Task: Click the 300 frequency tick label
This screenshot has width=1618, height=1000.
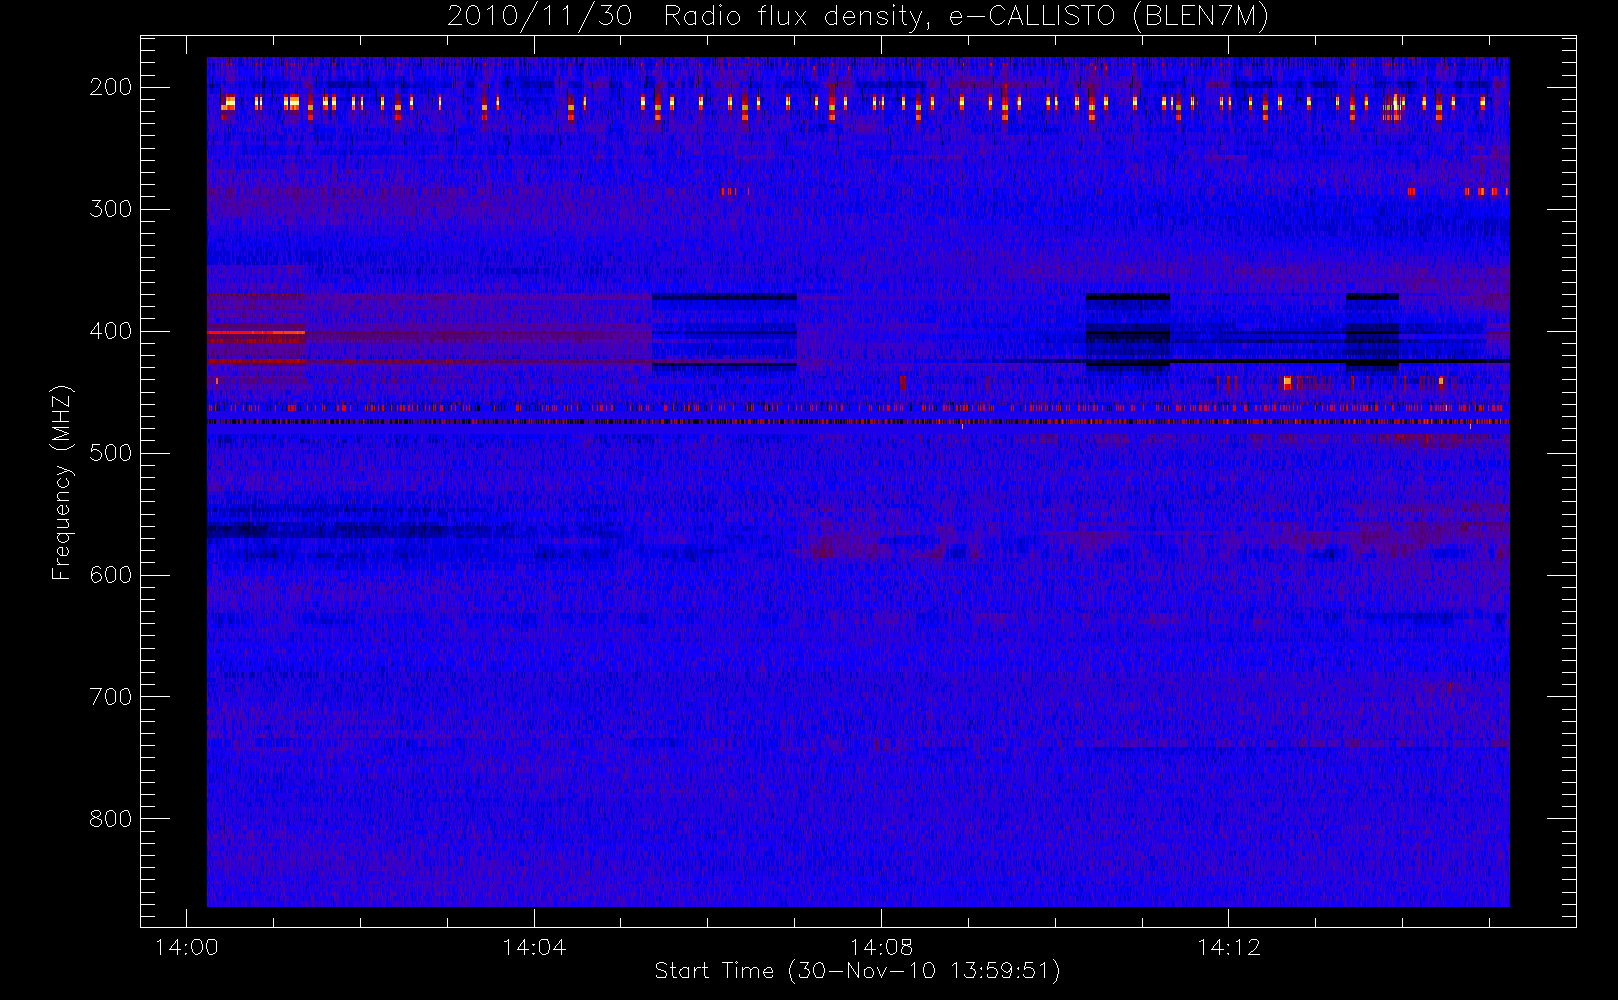Action: [x=110, y=209]
